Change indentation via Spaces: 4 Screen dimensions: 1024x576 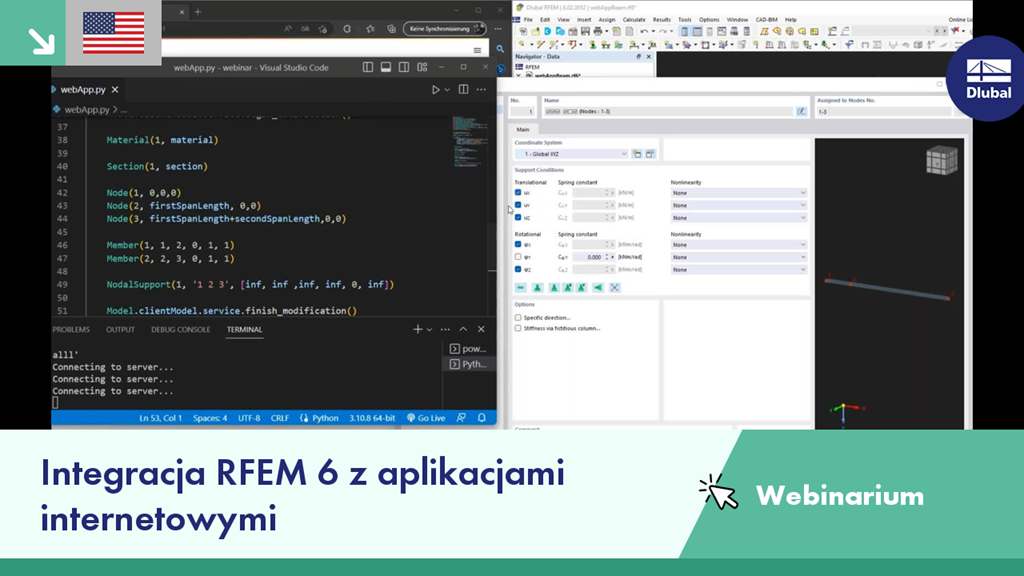[210, 418]
